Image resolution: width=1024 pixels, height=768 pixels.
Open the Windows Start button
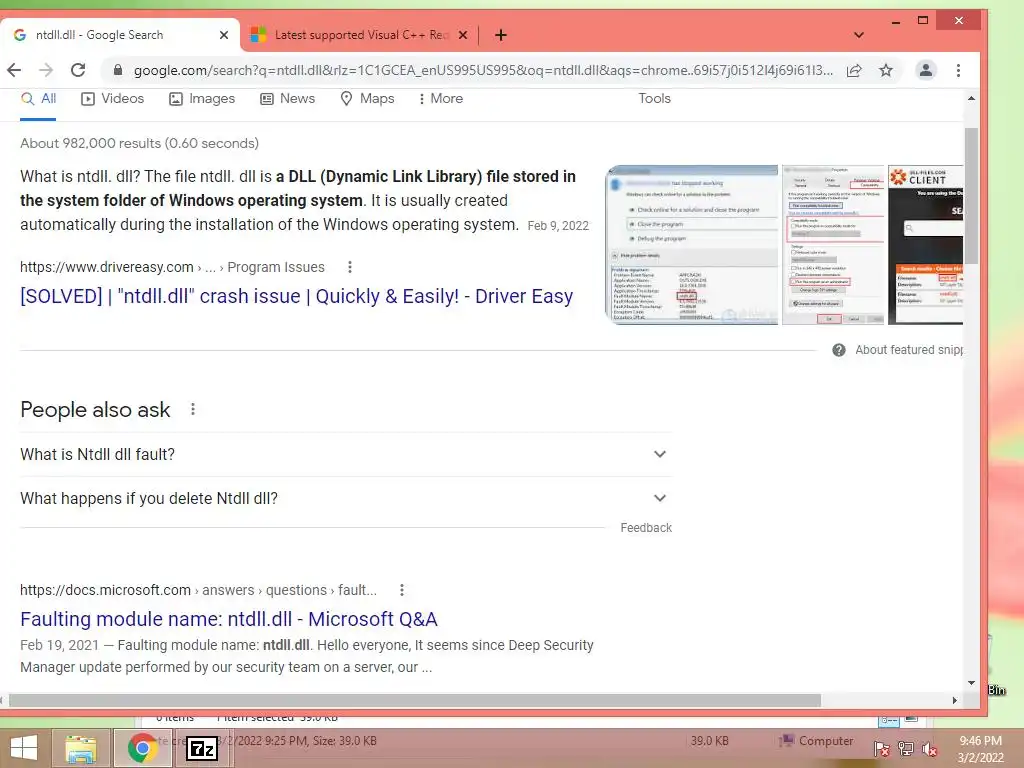pos(24,748)
